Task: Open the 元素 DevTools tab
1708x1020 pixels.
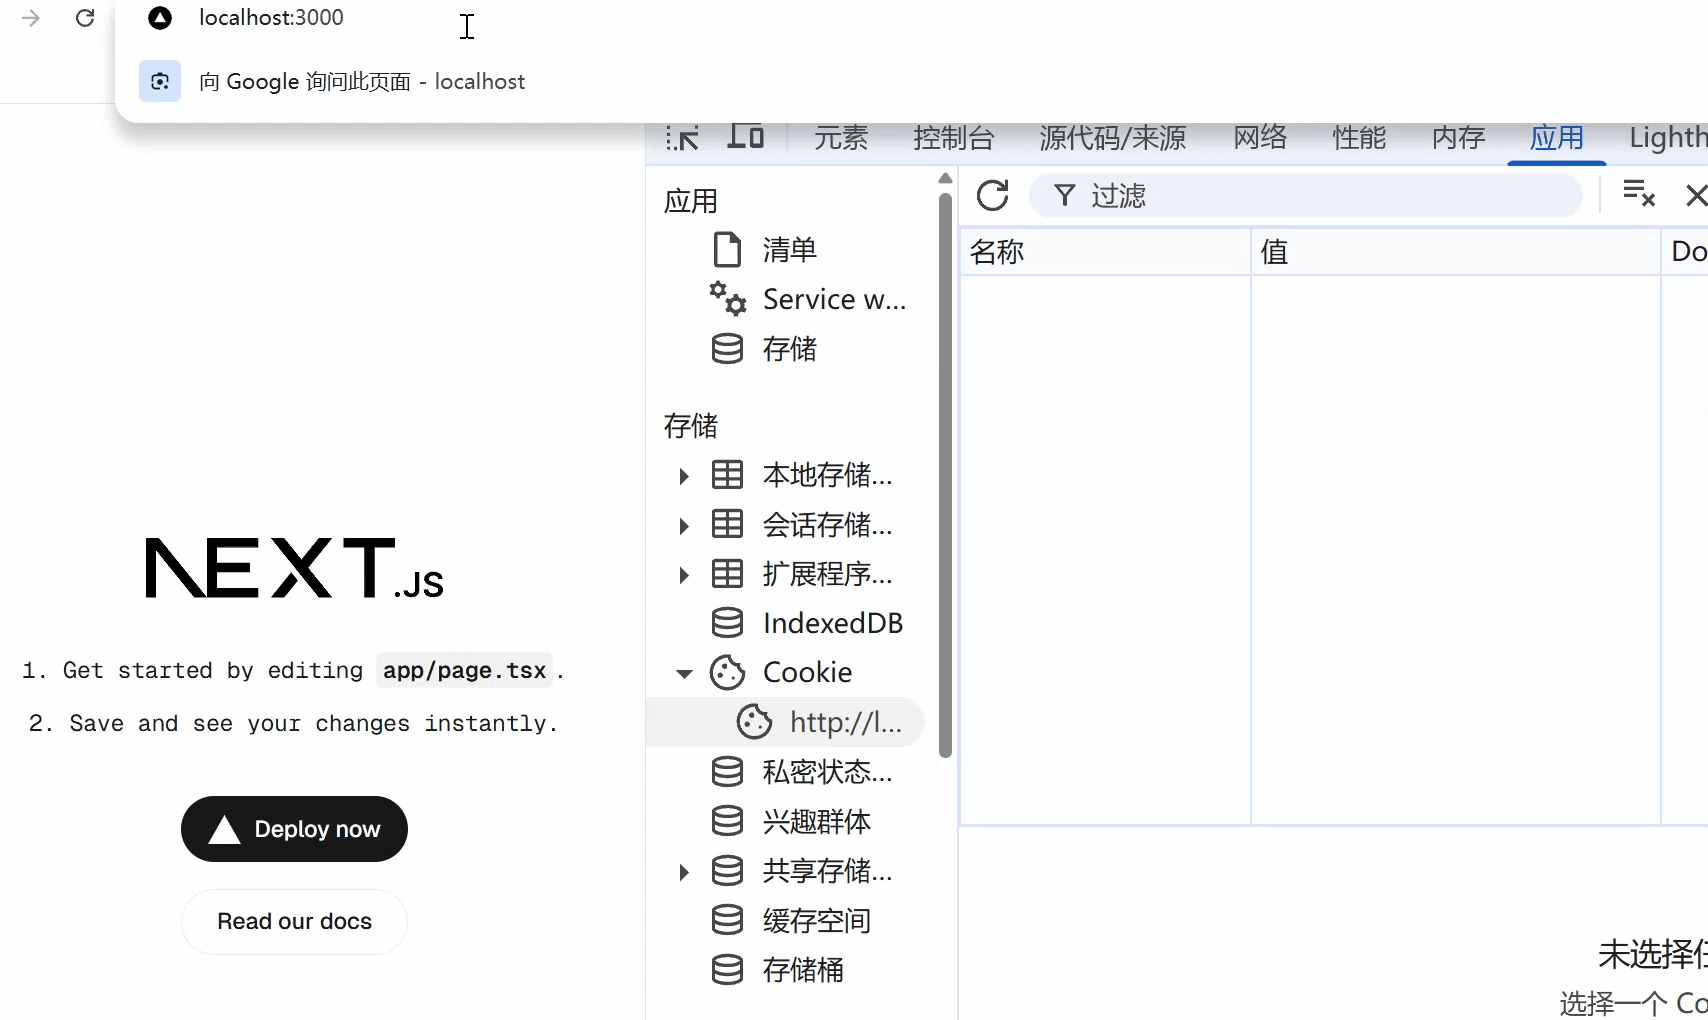Action: coord(841,138)
